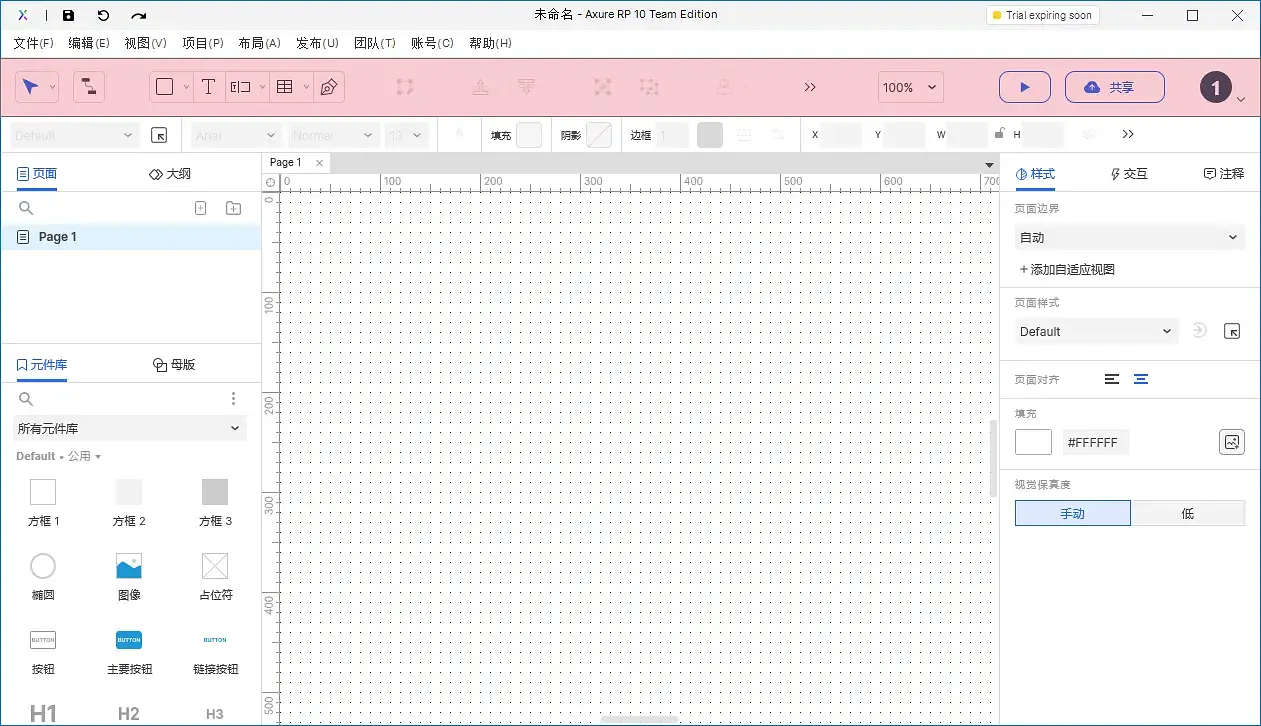Open the 所有元件库 library dropdown
1261x726 pixels.
click(x=129, y=428)
